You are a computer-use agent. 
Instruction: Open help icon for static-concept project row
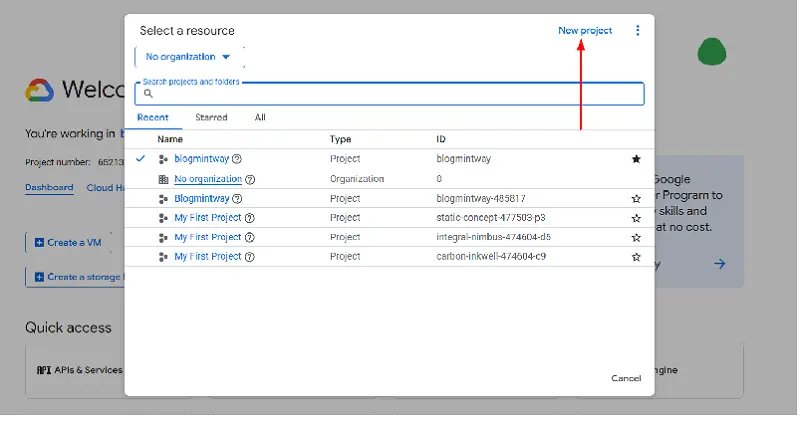pos(249,218)
